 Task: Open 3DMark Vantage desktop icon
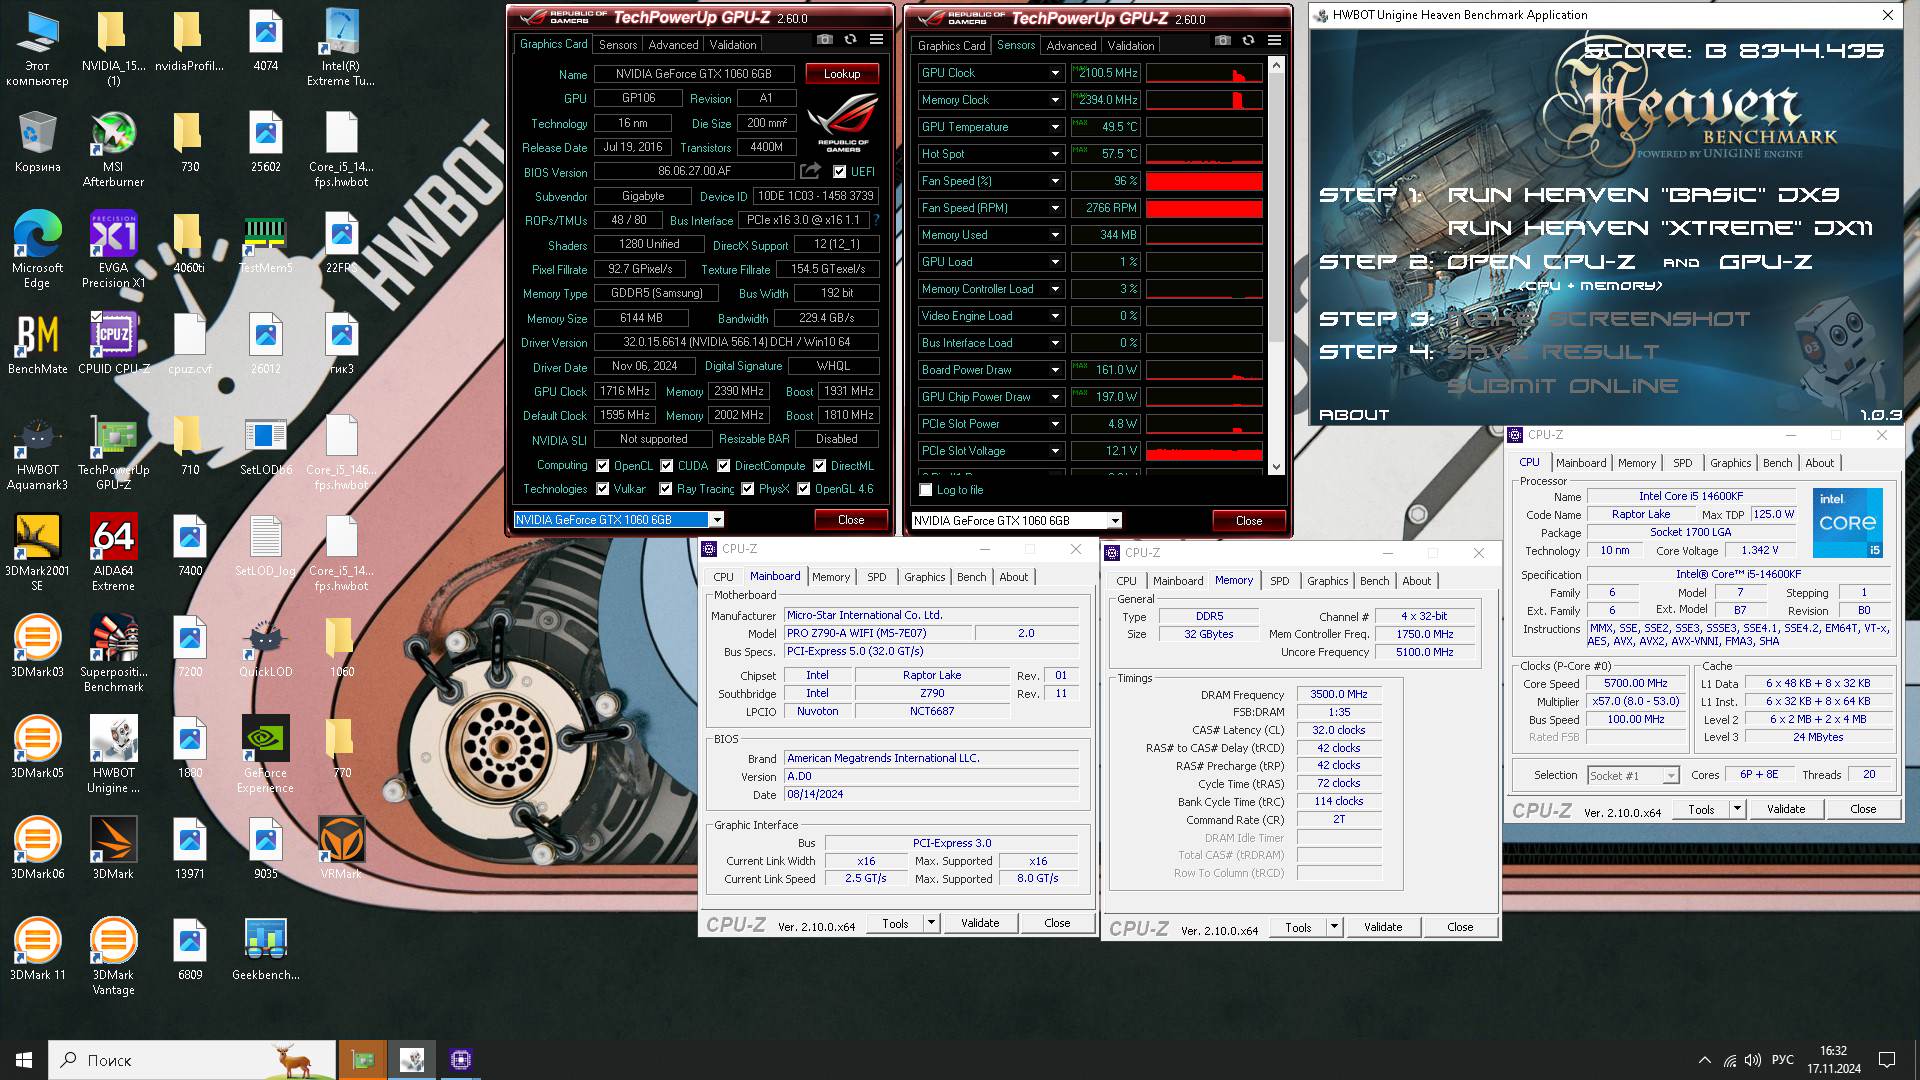pos(113,957)
